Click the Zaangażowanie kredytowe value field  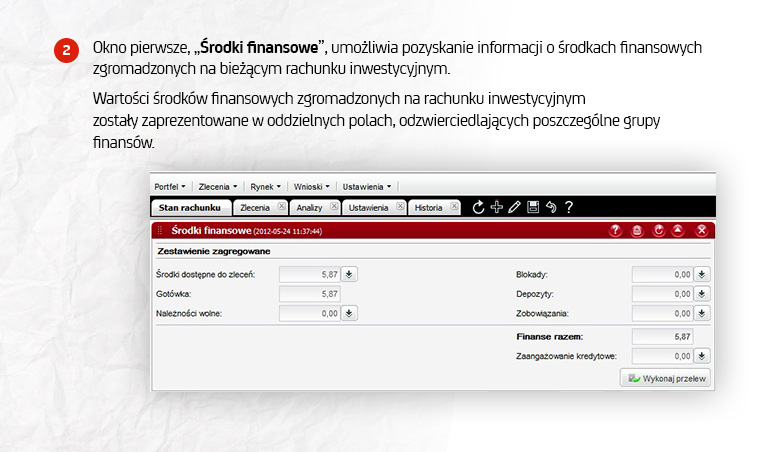(x=663, y=356)
